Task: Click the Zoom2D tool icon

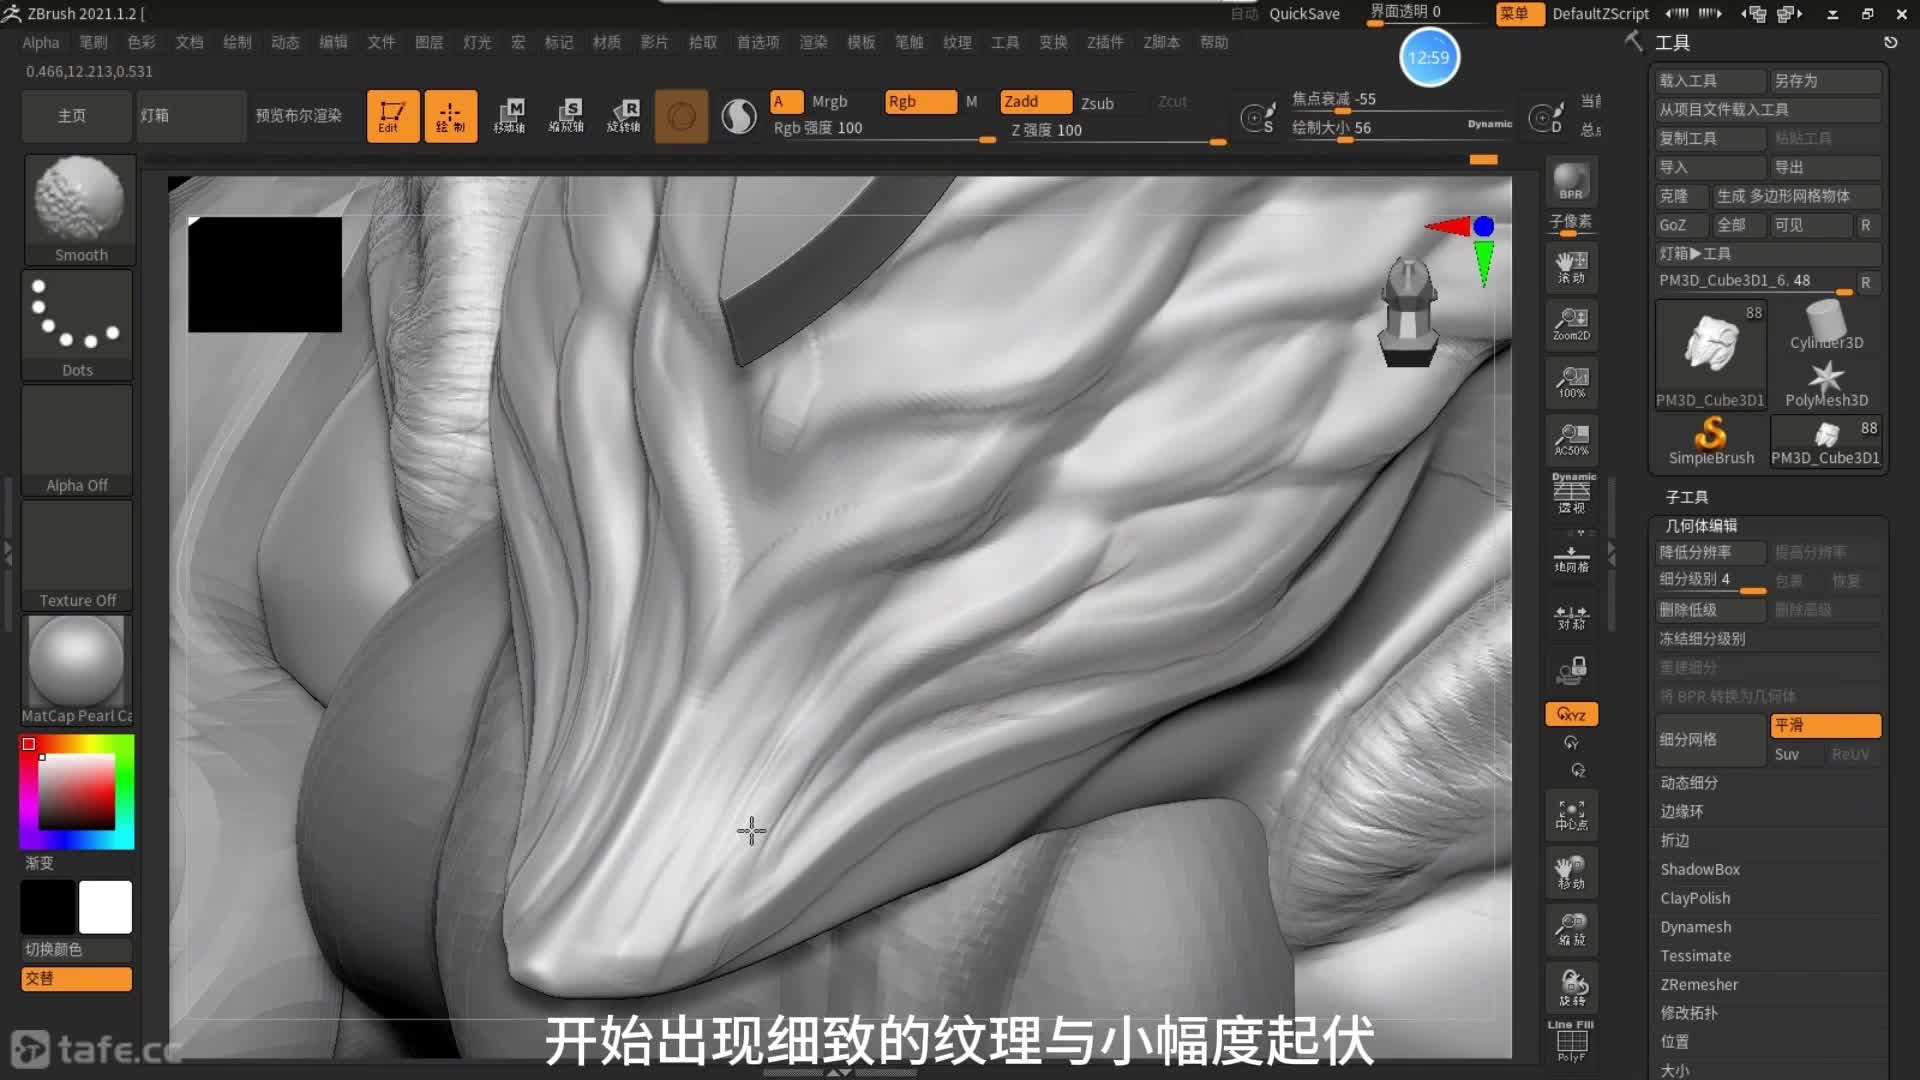Action: [1571, 324]
